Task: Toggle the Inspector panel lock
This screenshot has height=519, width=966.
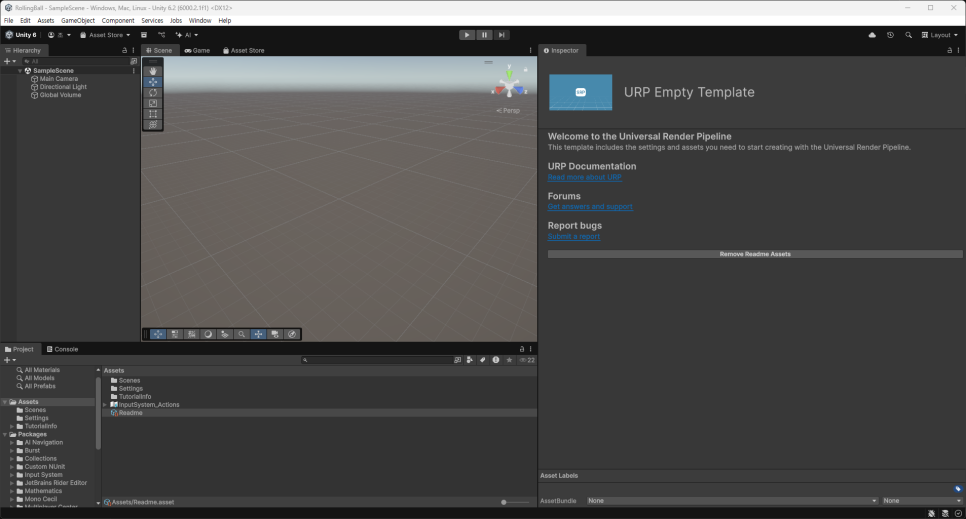Action: 949,51
